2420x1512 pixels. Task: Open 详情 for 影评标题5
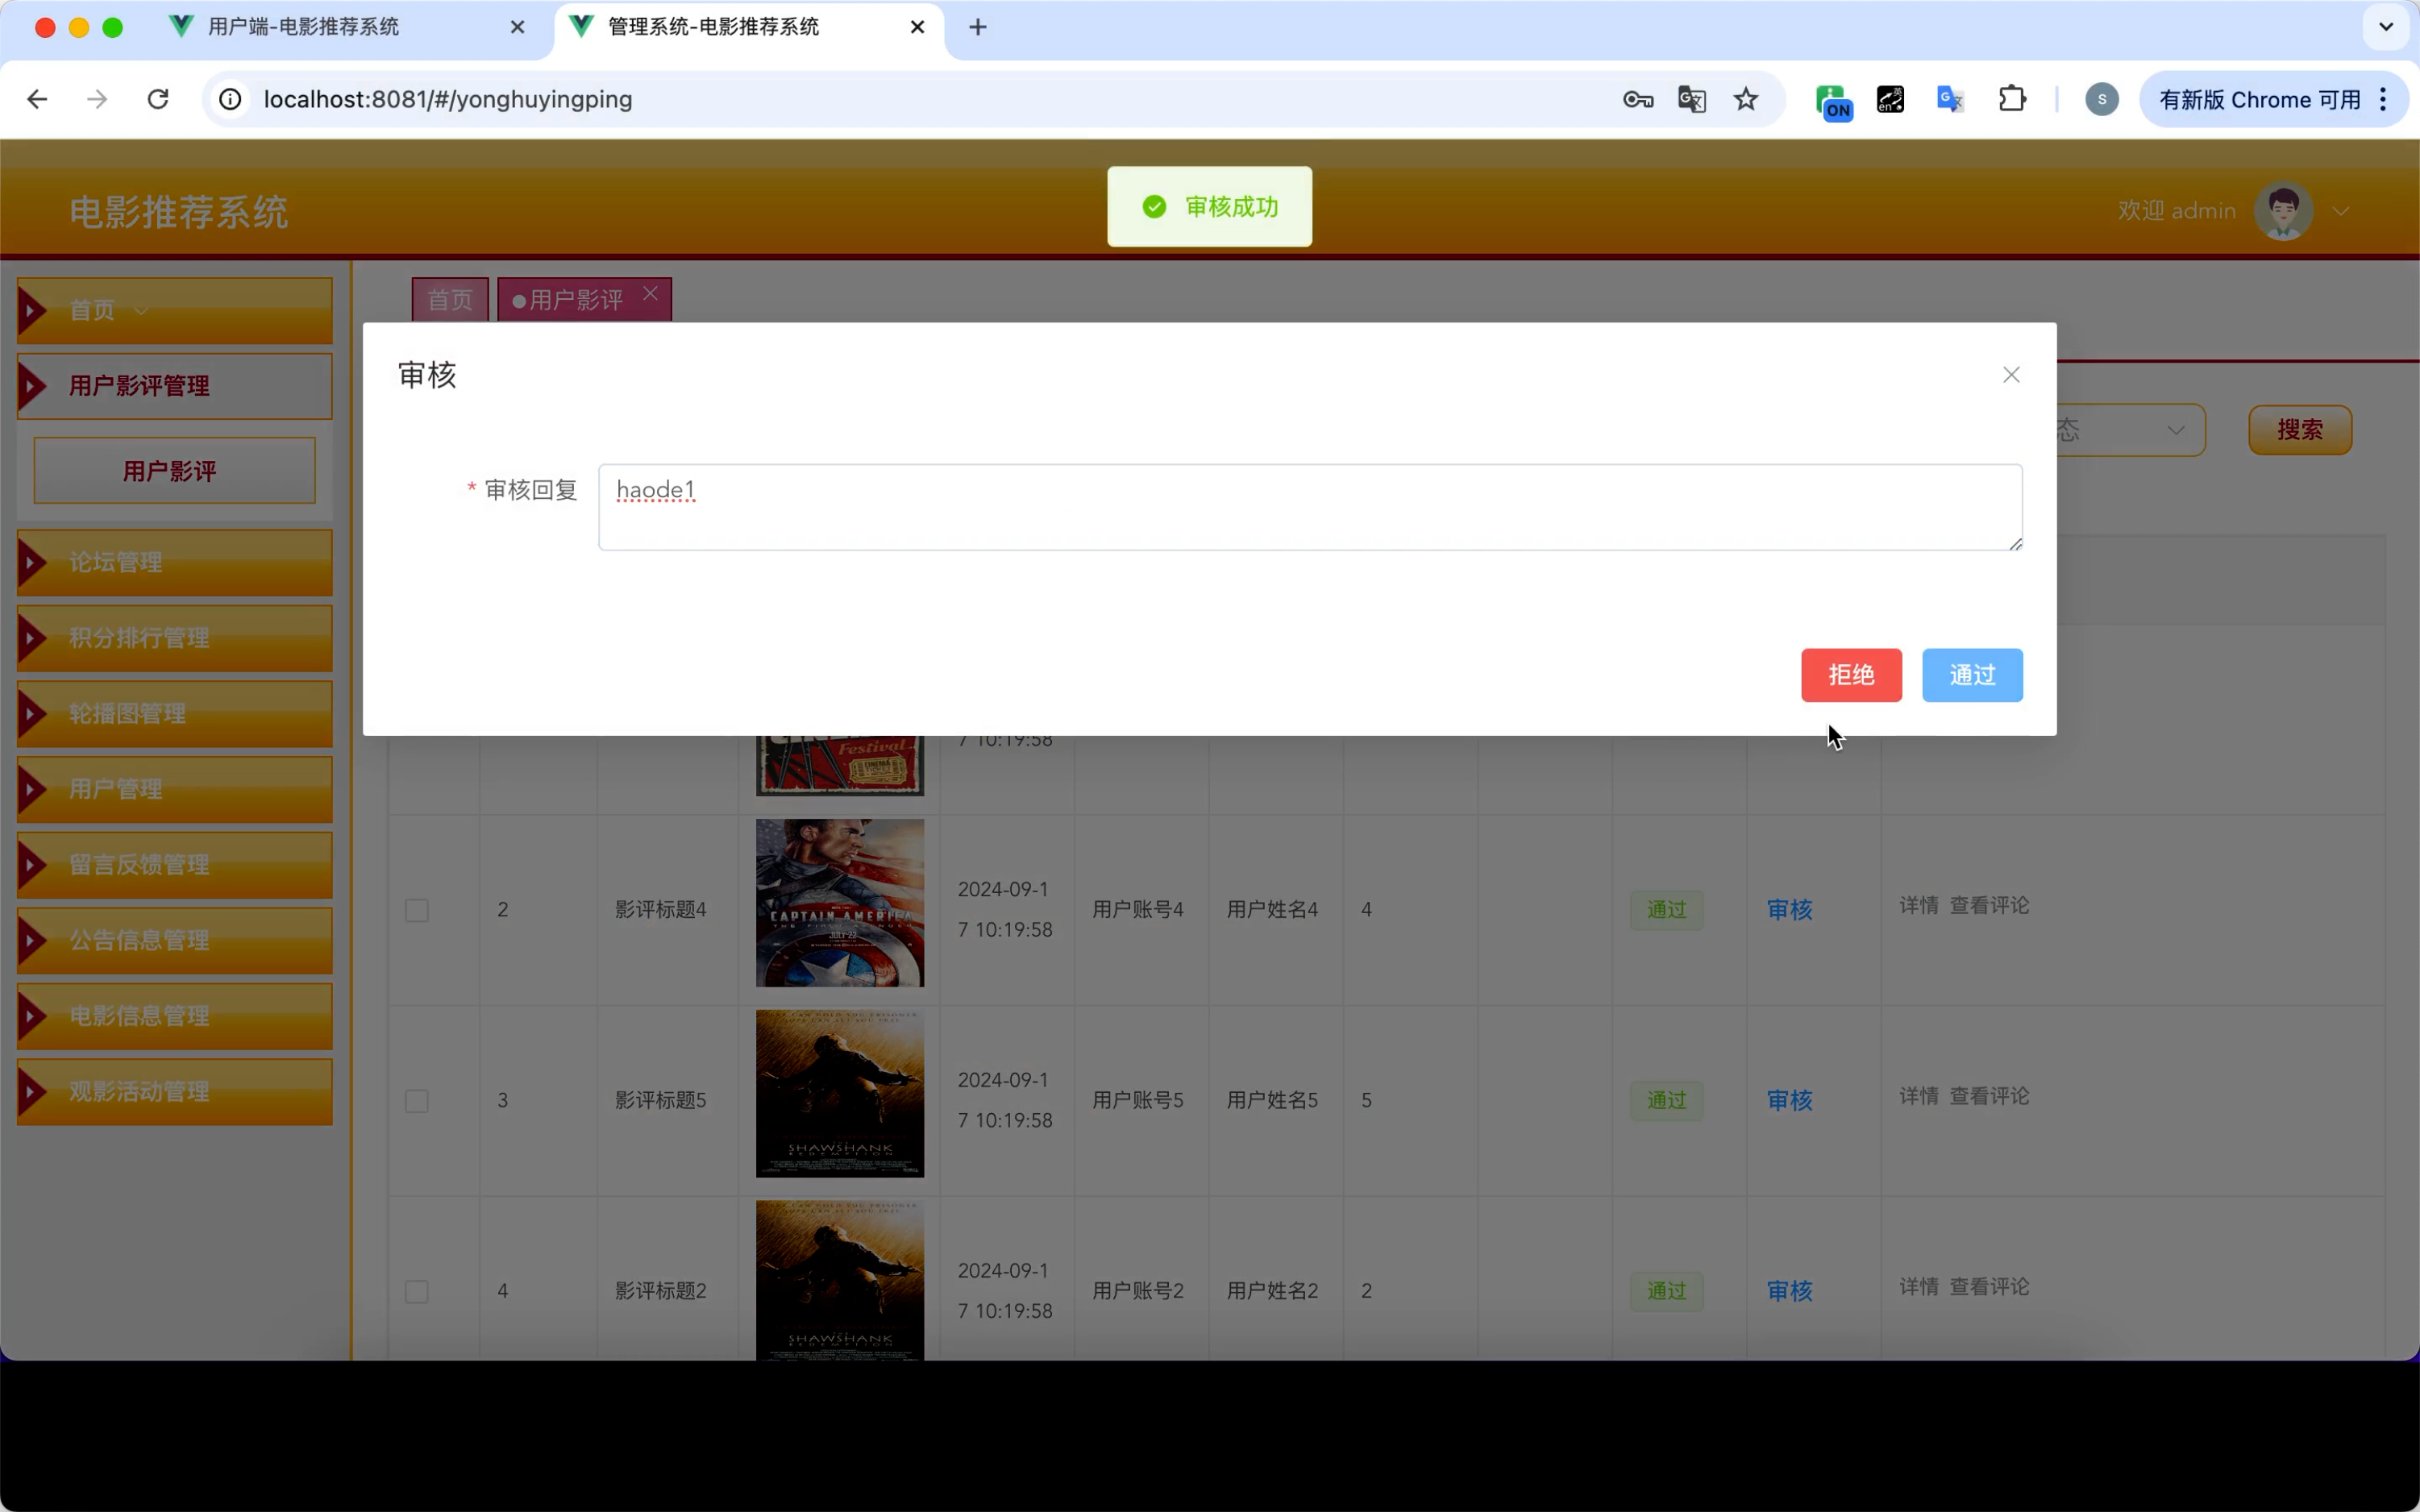(1918, 1096)
